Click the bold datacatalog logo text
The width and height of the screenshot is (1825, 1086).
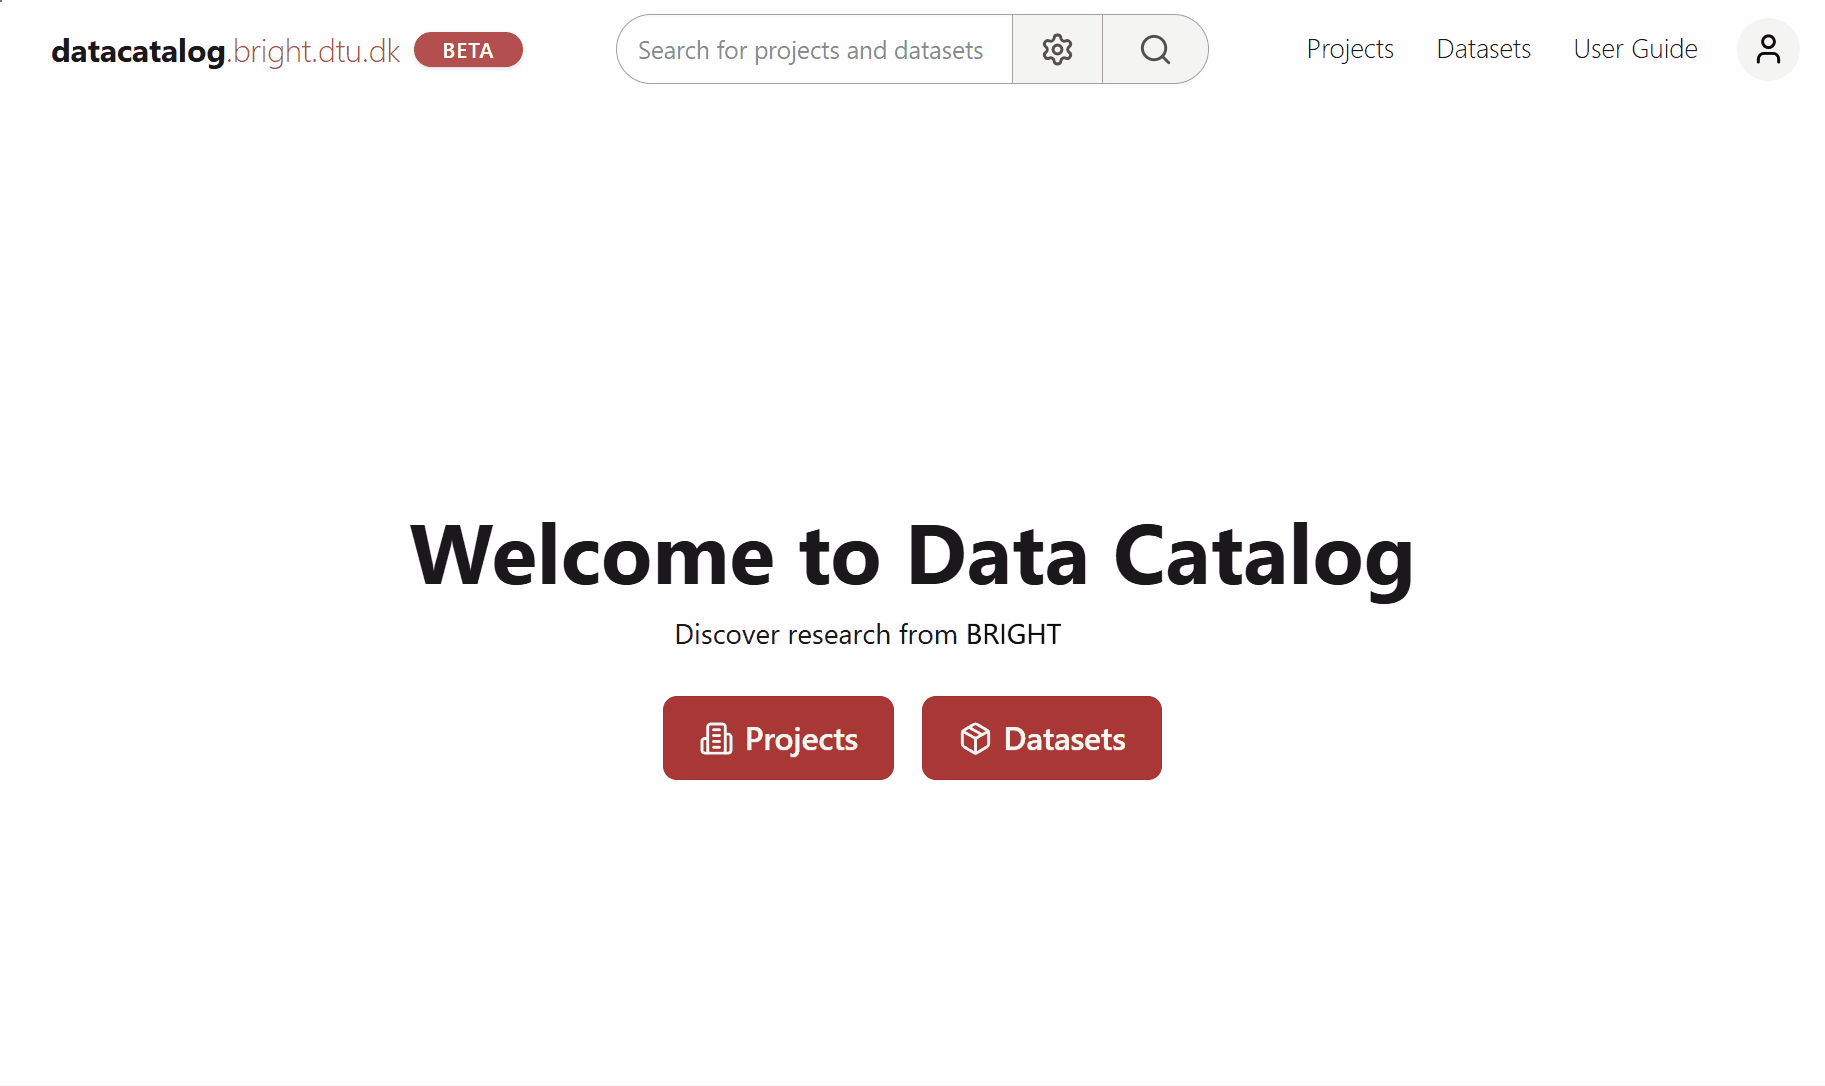tap(138, 51)
